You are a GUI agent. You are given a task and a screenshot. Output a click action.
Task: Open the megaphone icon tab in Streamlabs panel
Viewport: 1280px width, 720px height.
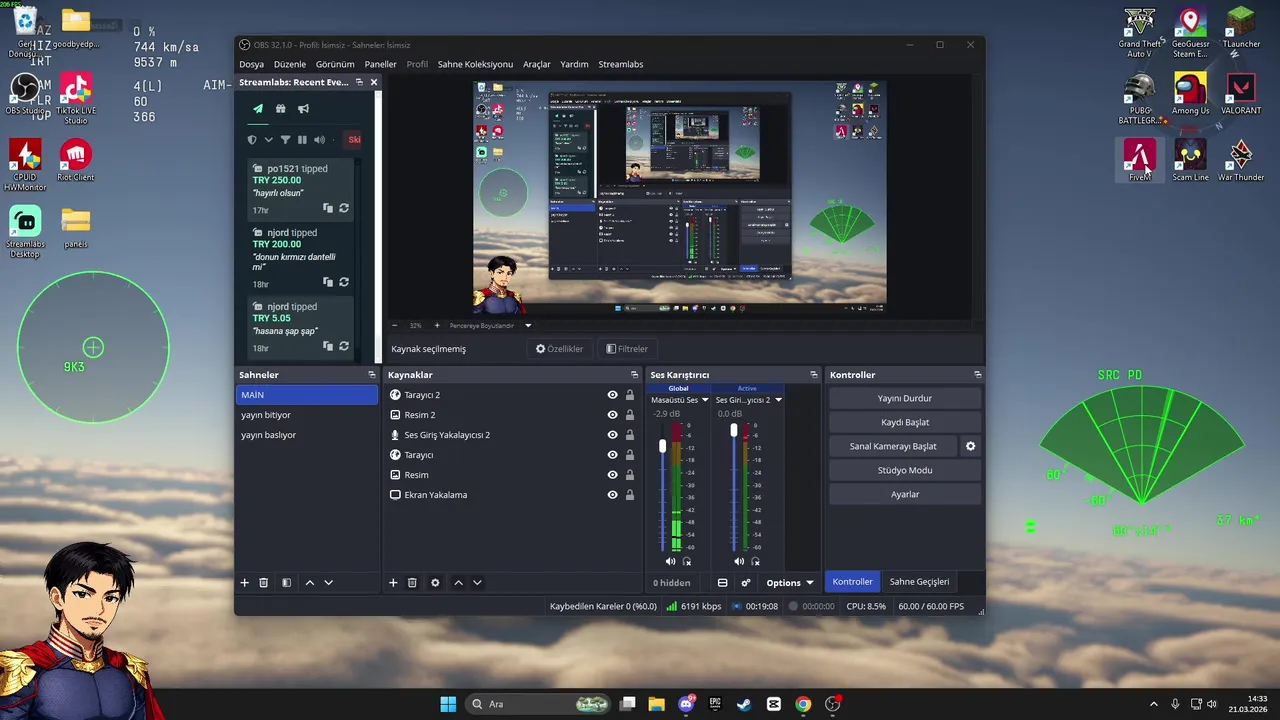303,109
